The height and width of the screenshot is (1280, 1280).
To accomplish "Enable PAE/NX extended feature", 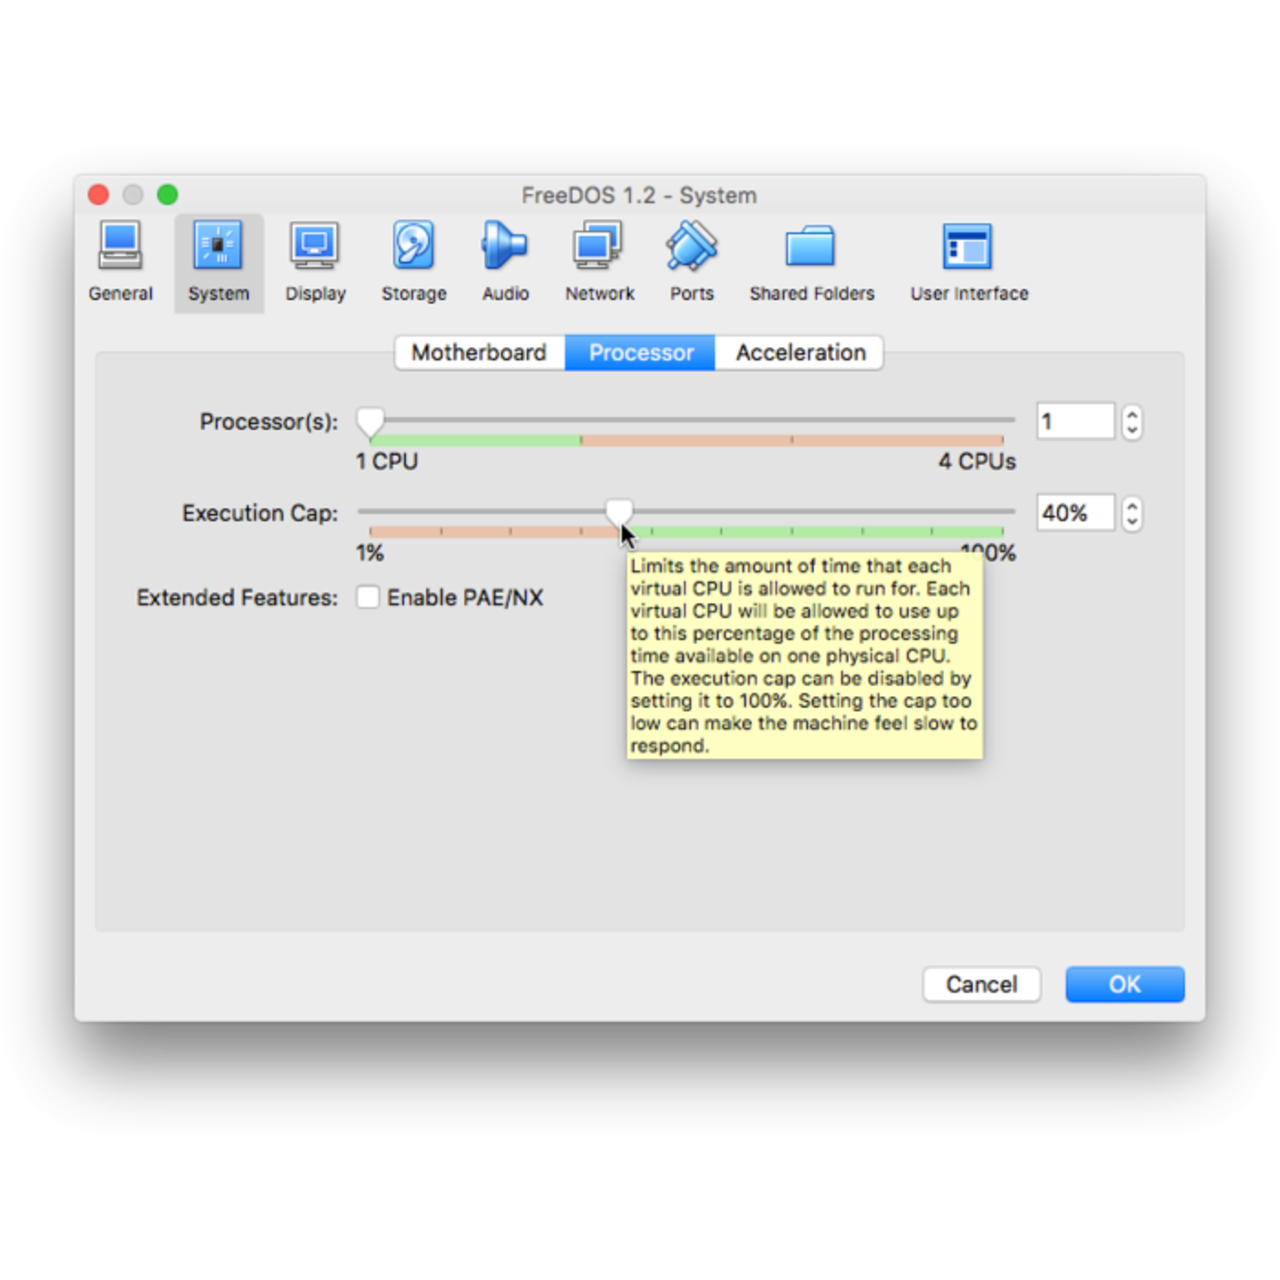I will 368,597.
